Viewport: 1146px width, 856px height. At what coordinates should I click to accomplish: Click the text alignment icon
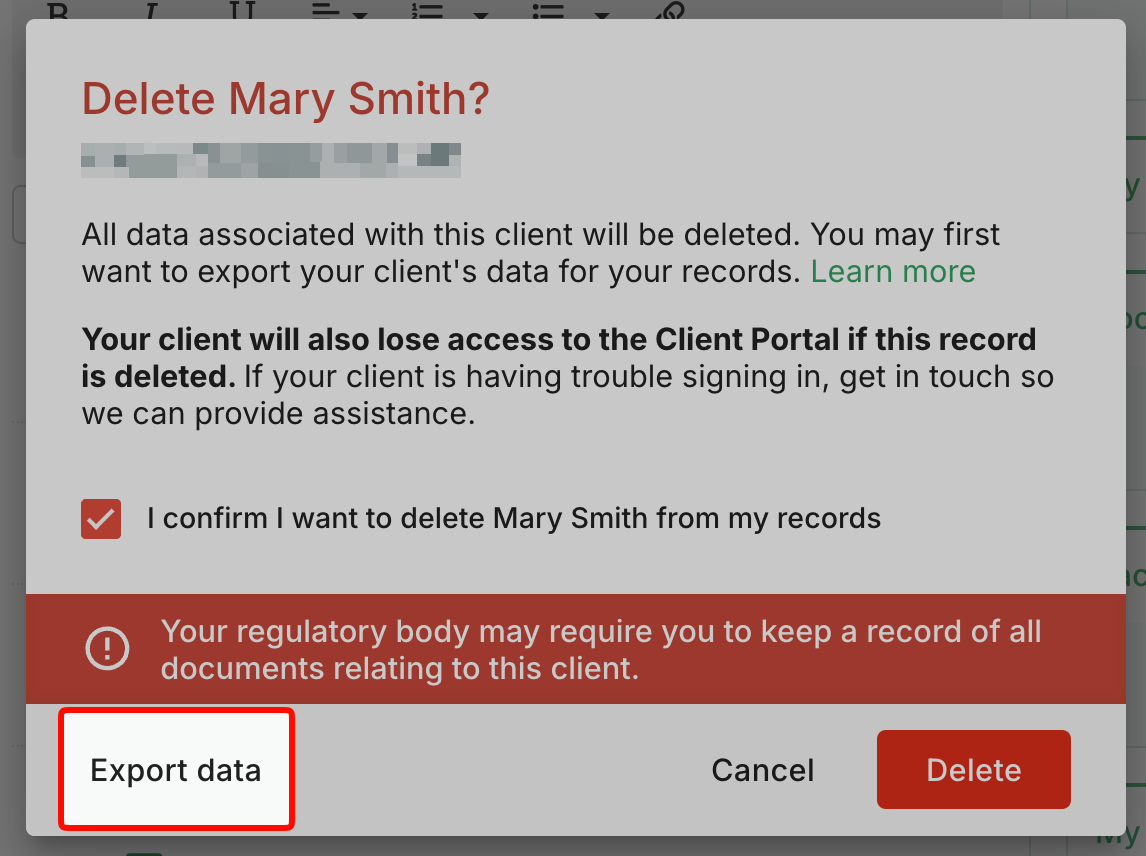point(326,10)
